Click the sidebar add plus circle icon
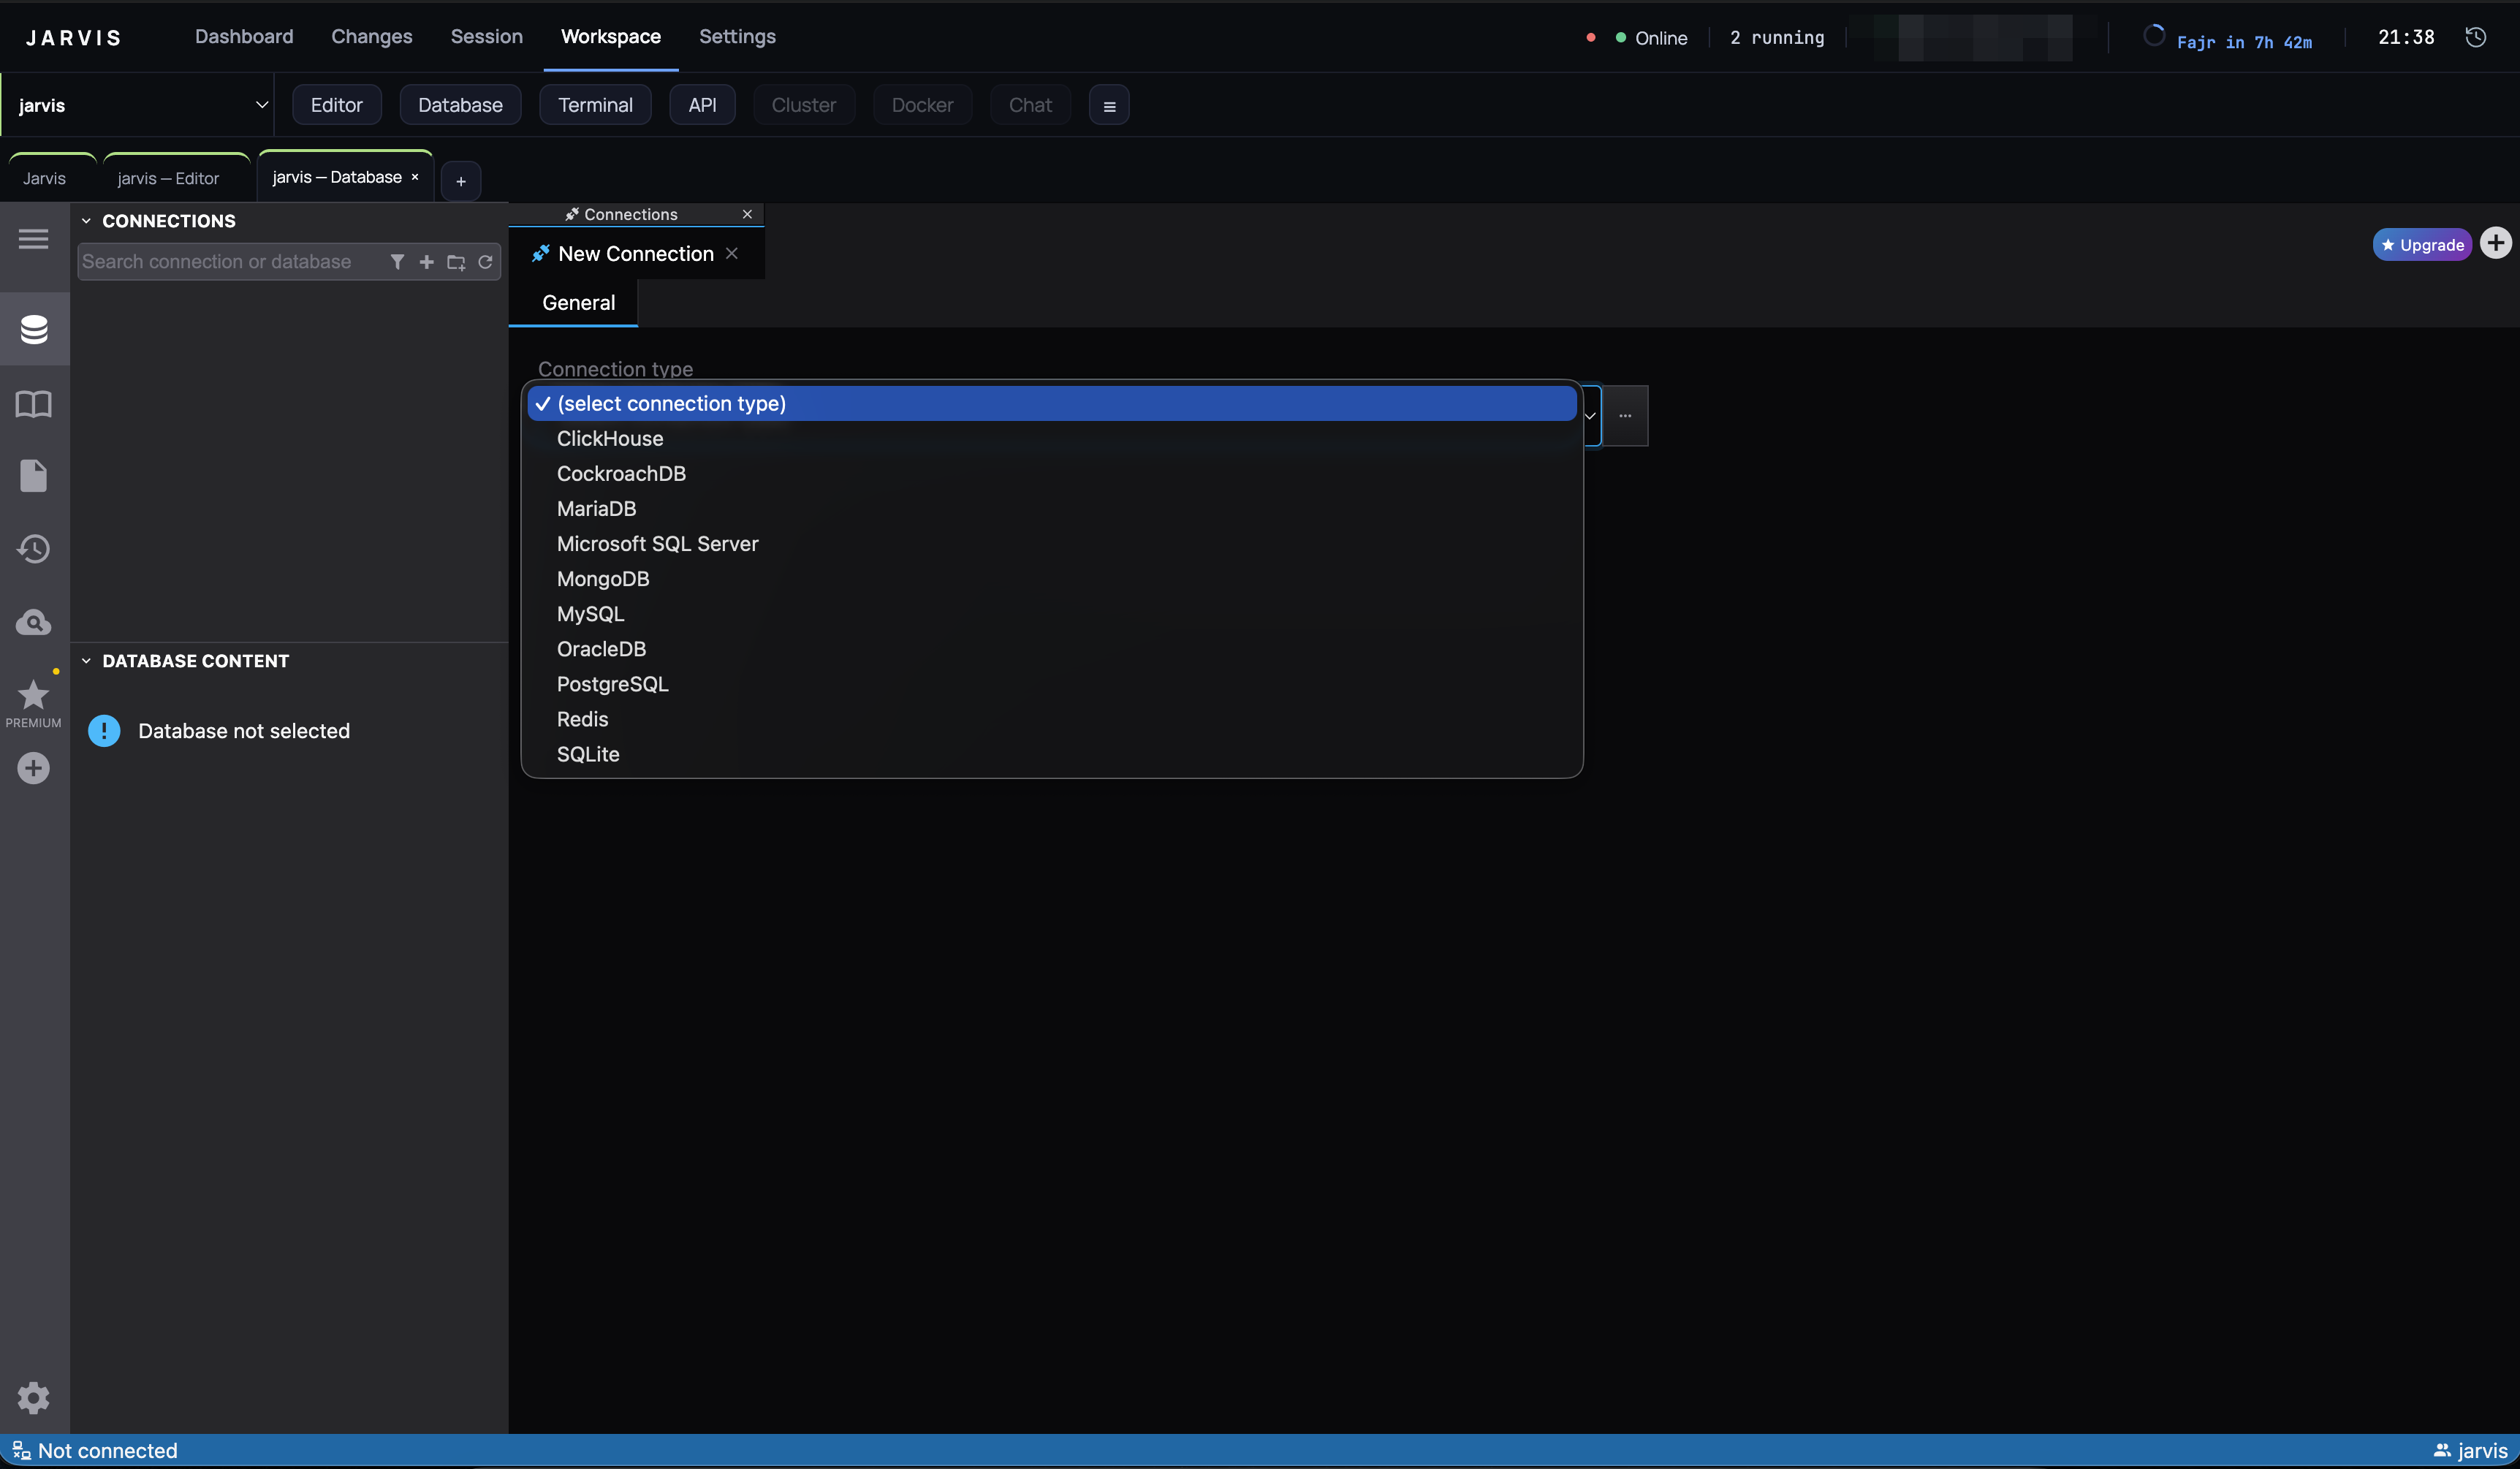Viewport: 2520px width, 1469px height. 34,768
